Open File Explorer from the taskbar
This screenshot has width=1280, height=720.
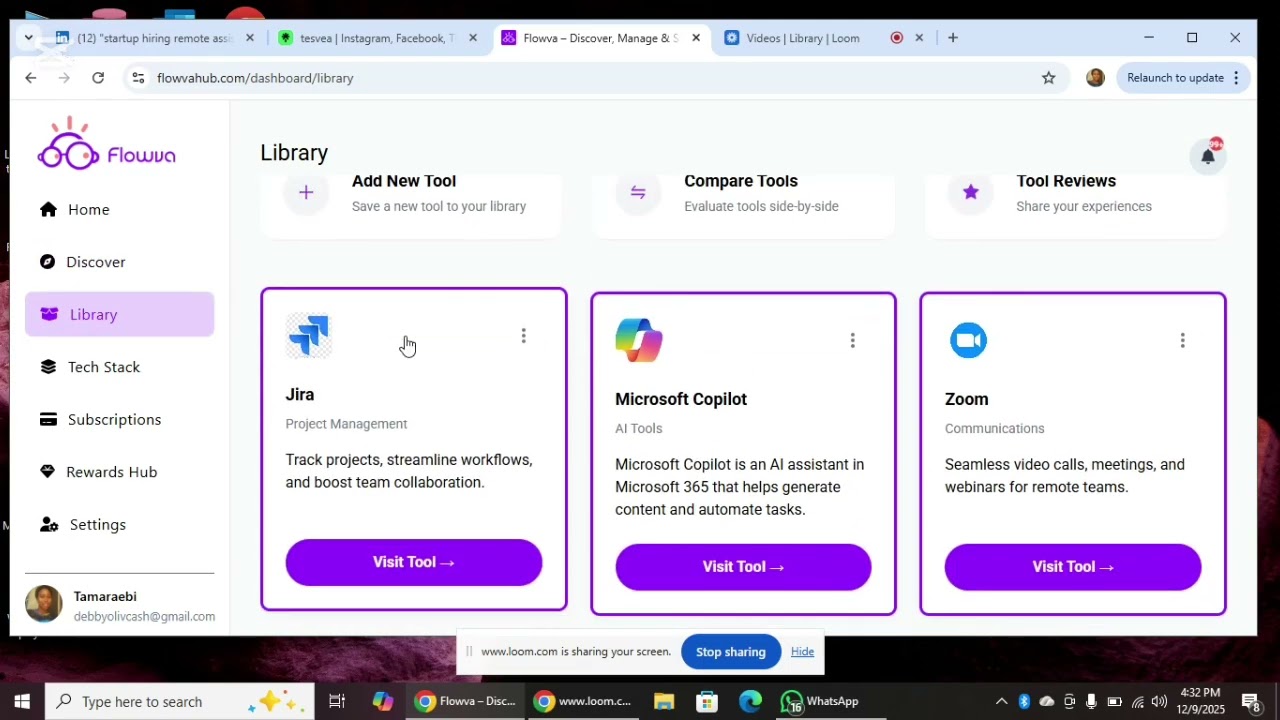[664, 701]
